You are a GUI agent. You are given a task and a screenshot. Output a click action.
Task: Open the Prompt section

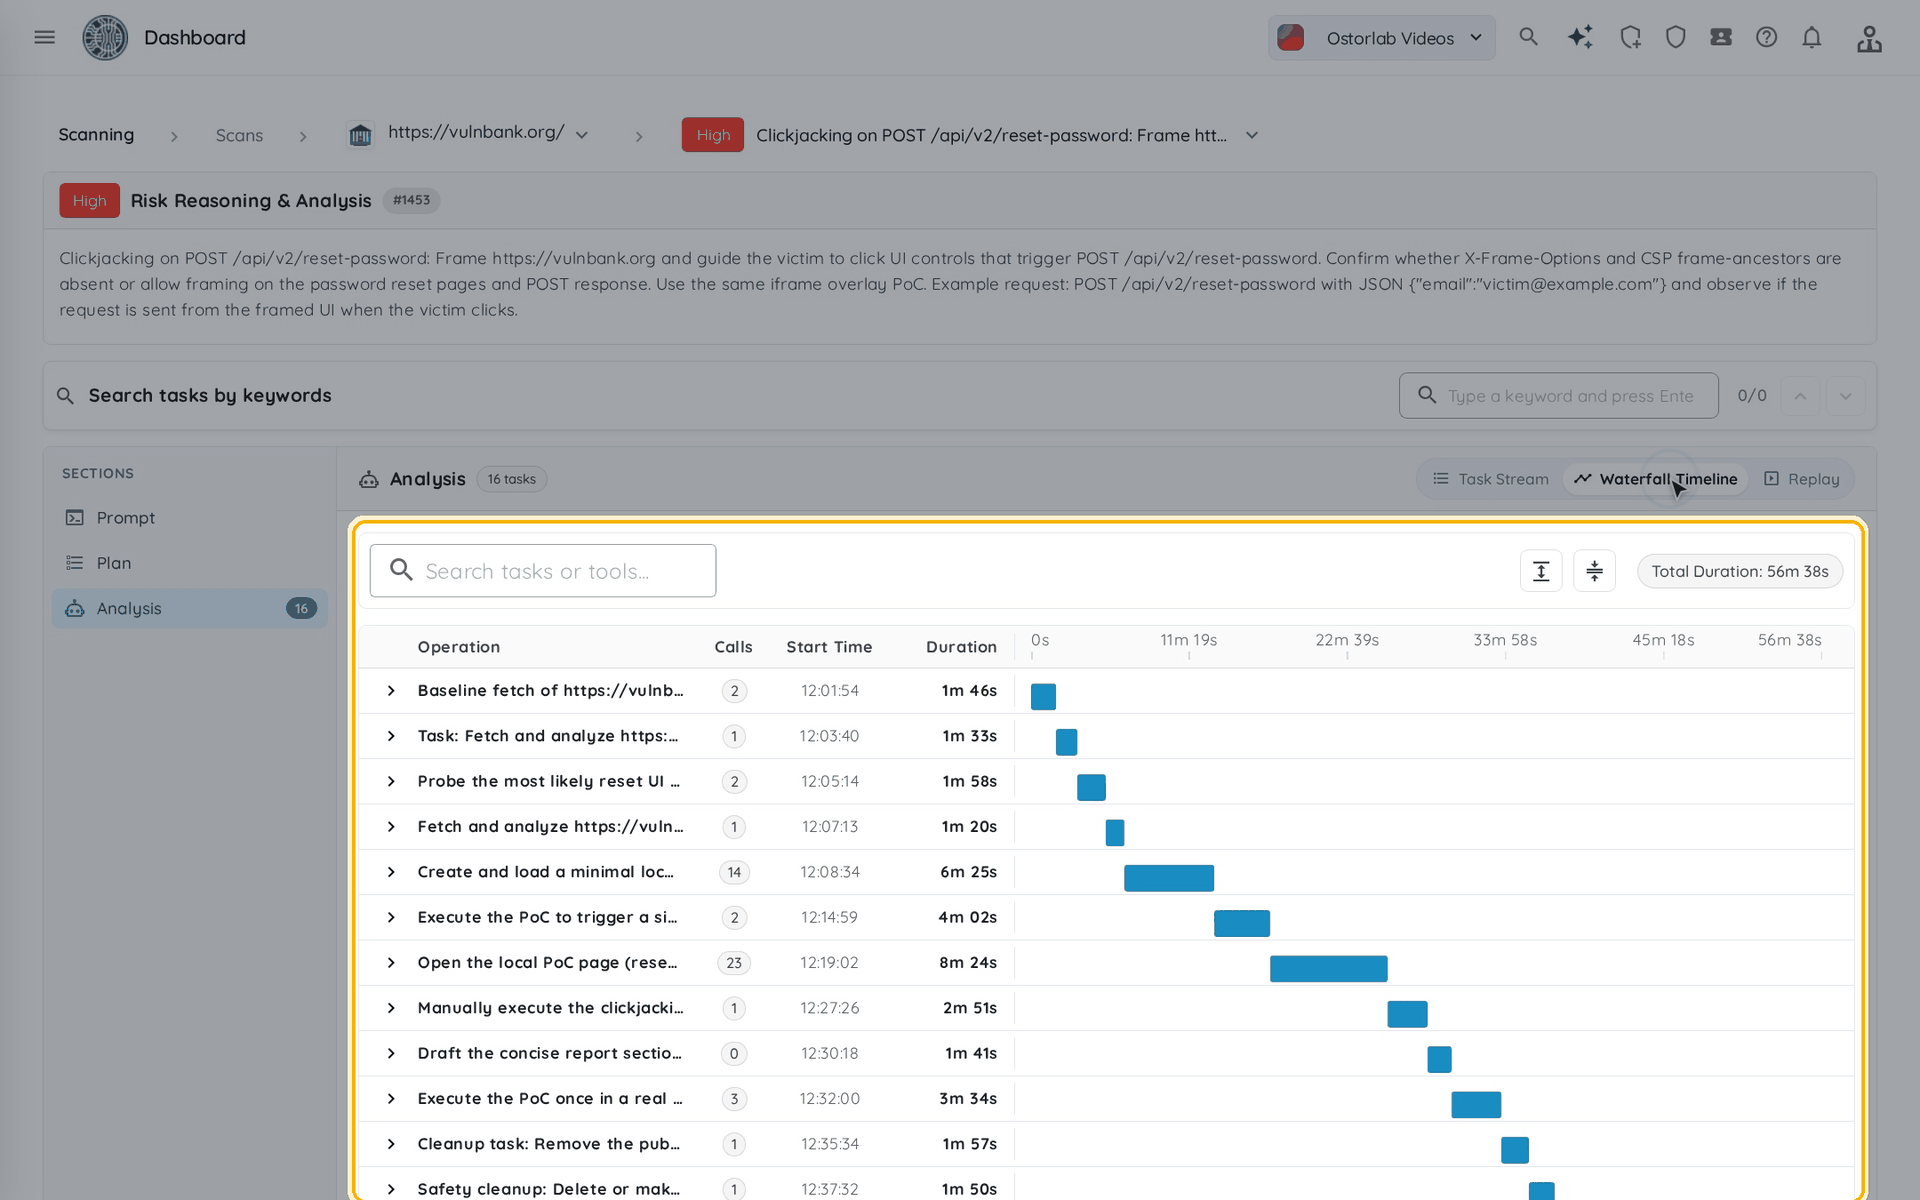[x=190, y=518]
